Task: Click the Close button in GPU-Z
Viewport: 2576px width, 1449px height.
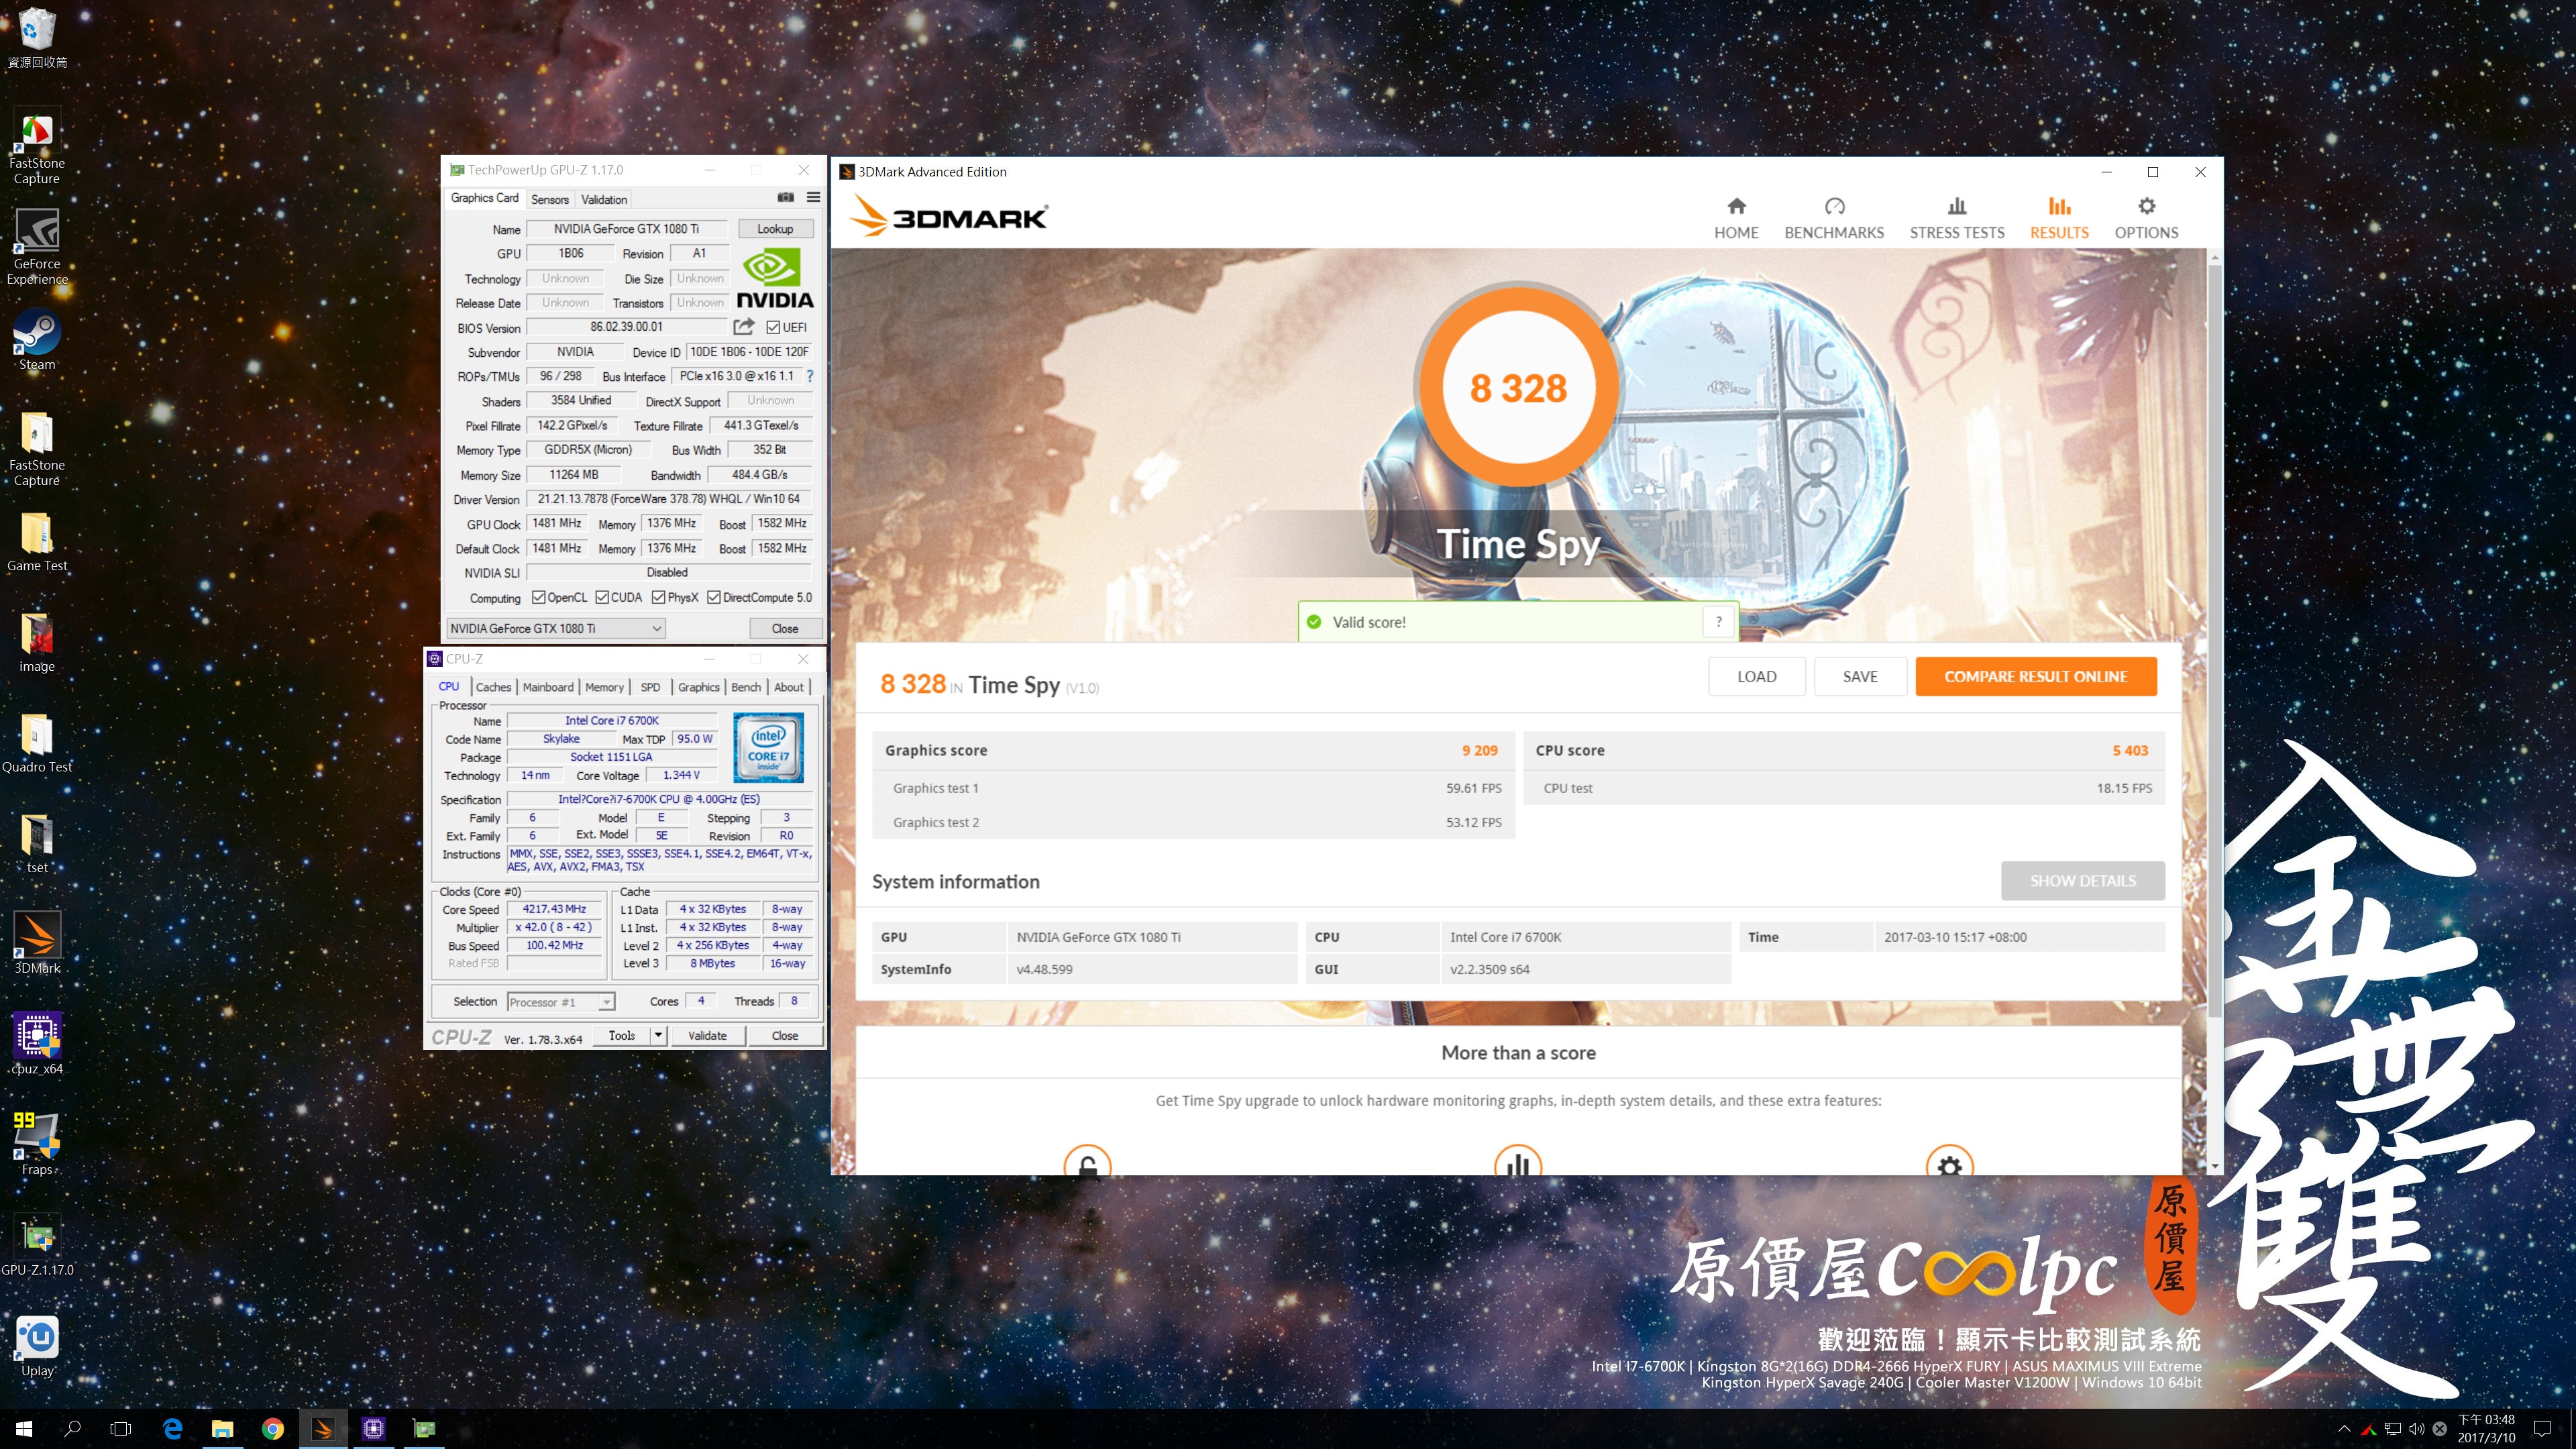Action: click(x=785, y=628)
